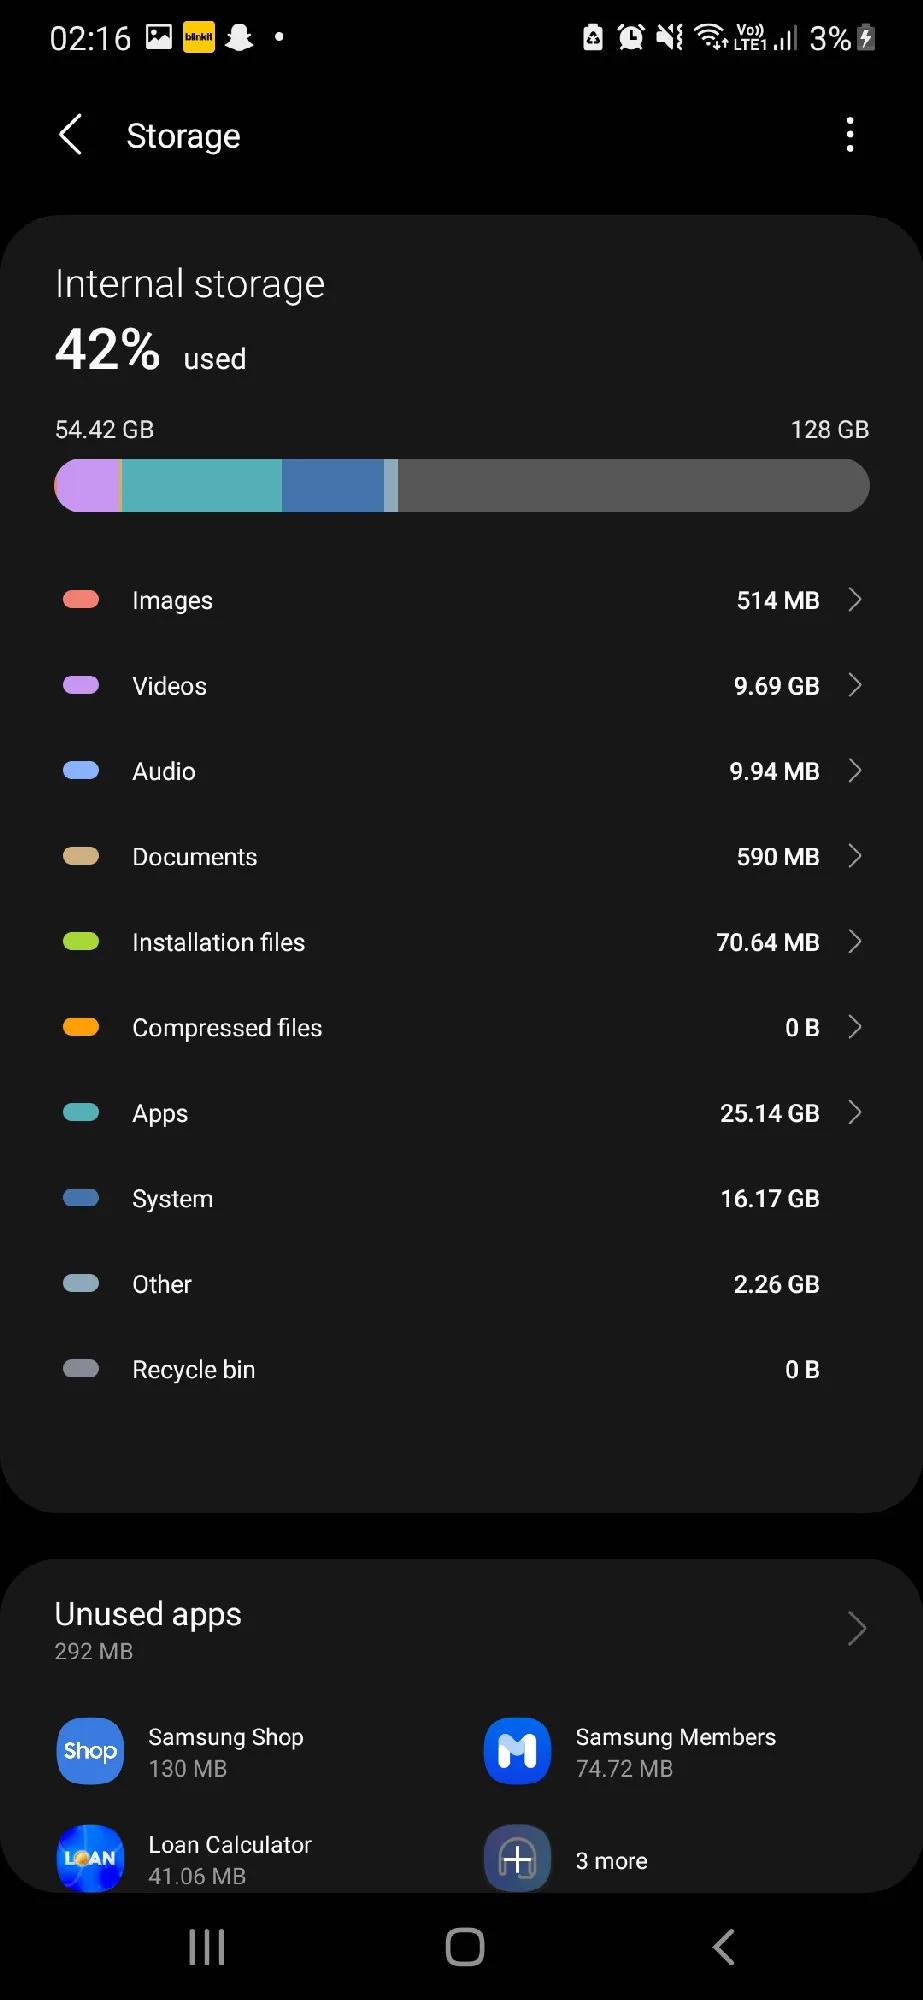Expand the Images category chevron

pos(855,600)
